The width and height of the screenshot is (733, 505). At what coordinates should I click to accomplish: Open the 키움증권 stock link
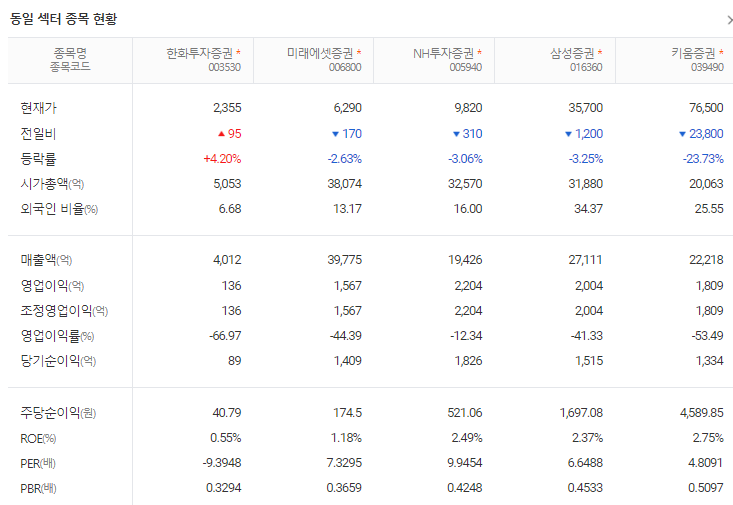pyautogui.click(x=693, y=53)
